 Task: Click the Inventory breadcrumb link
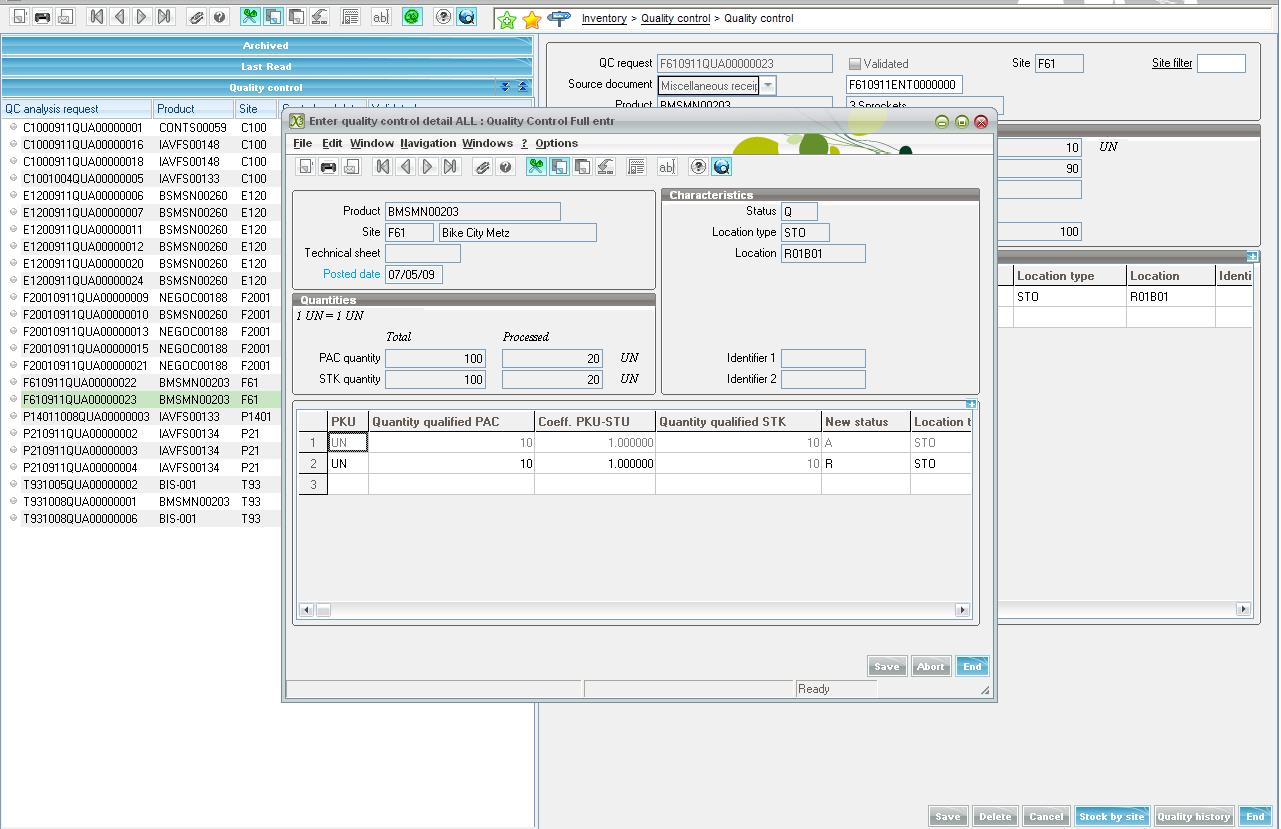(604, 18)
